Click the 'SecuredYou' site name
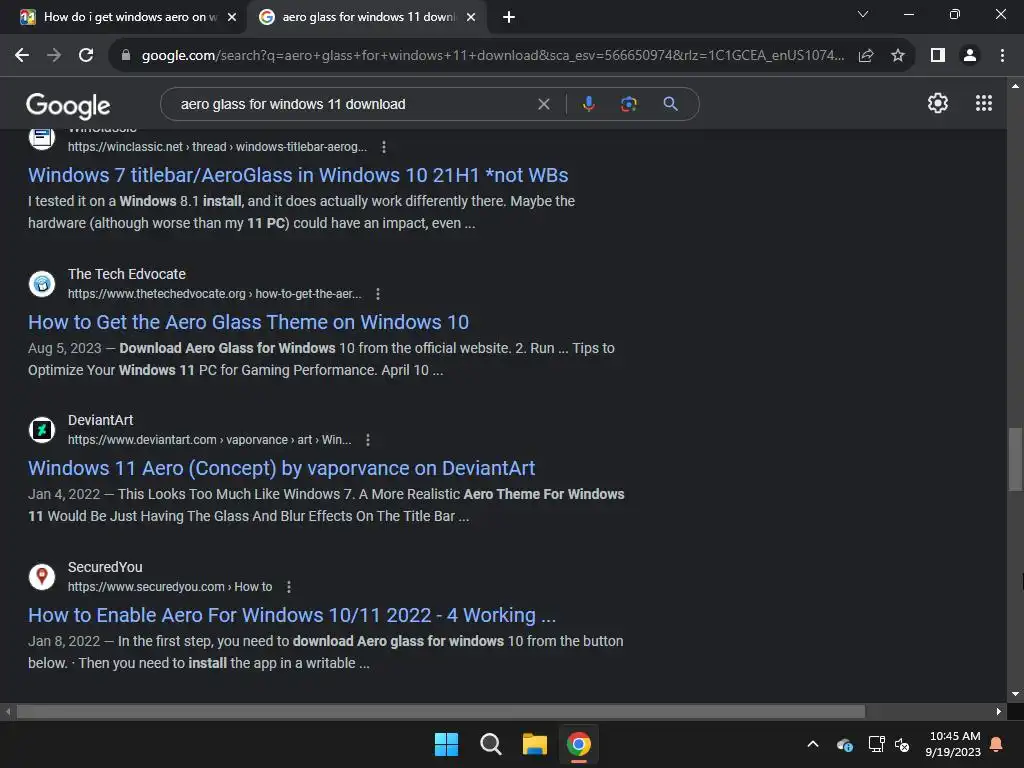 (105, 567)
